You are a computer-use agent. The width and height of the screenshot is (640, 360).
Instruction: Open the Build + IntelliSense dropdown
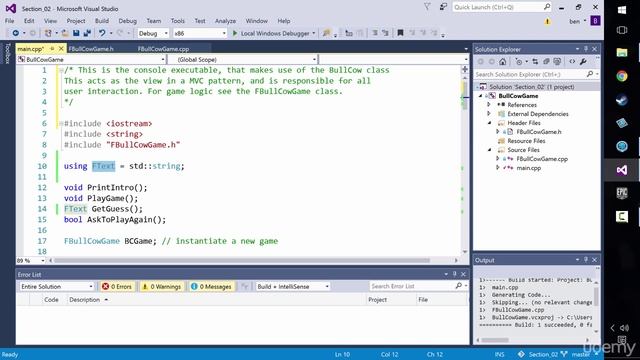[x=293, y=287]
